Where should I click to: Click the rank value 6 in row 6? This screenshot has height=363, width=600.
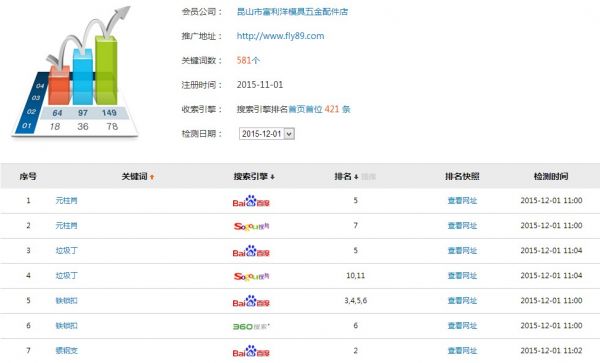pyautogui.click(x=355, y=326)
